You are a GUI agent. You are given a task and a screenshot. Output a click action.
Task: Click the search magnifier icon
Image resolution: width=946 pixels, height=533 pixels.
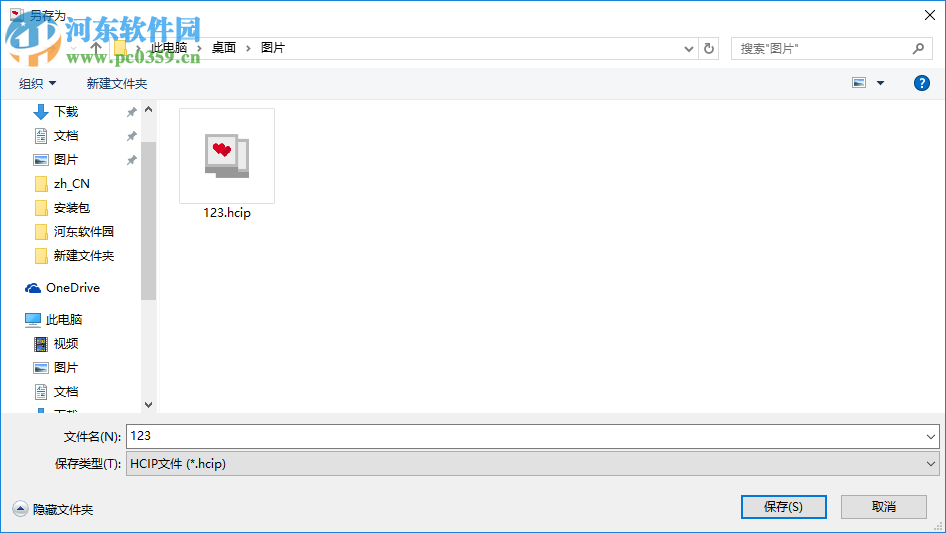coord(918,48)
